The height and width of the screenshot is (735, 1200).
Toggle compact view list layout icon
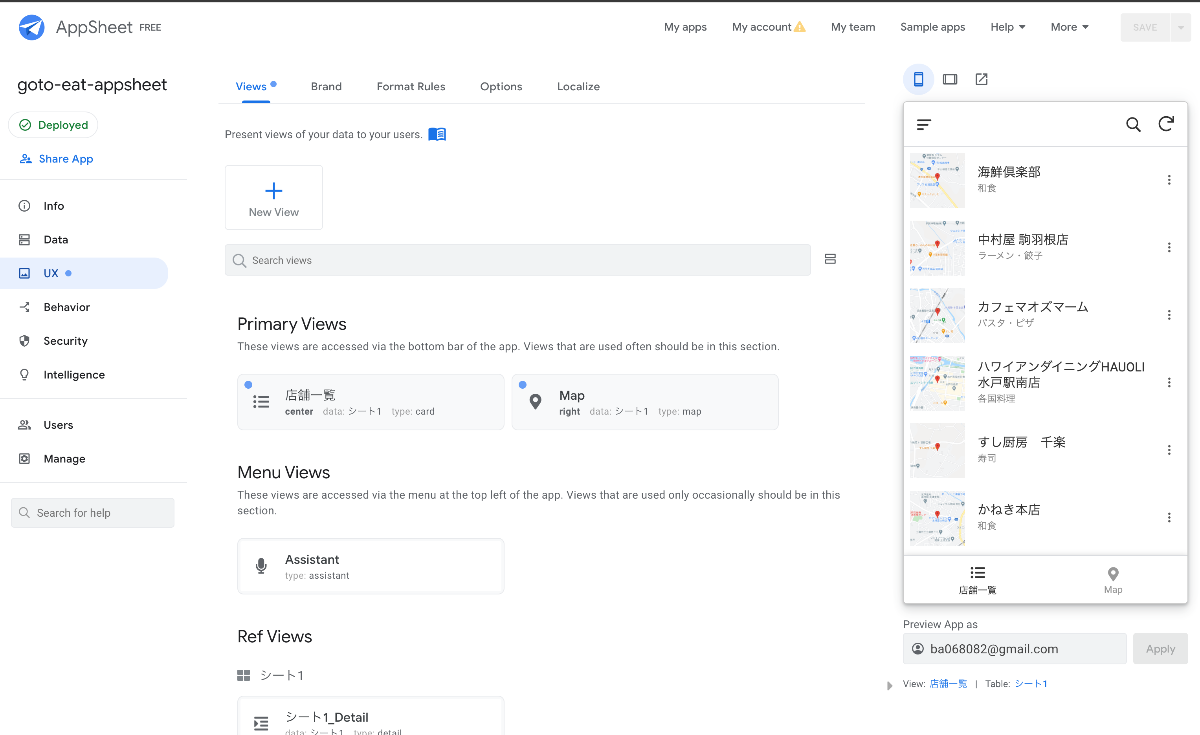coord(830,259)
